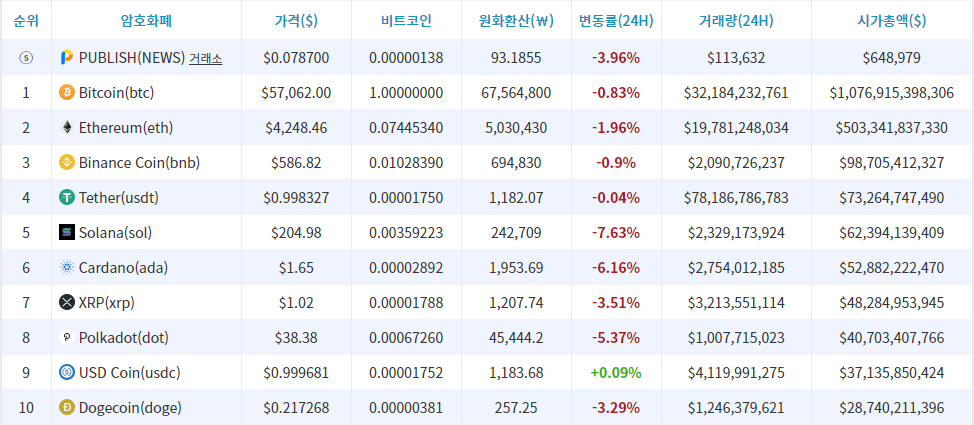Viewport: 974px width, 425px height.
Task: Click the Ethereum won value 5,030,430
Action: 516,128
